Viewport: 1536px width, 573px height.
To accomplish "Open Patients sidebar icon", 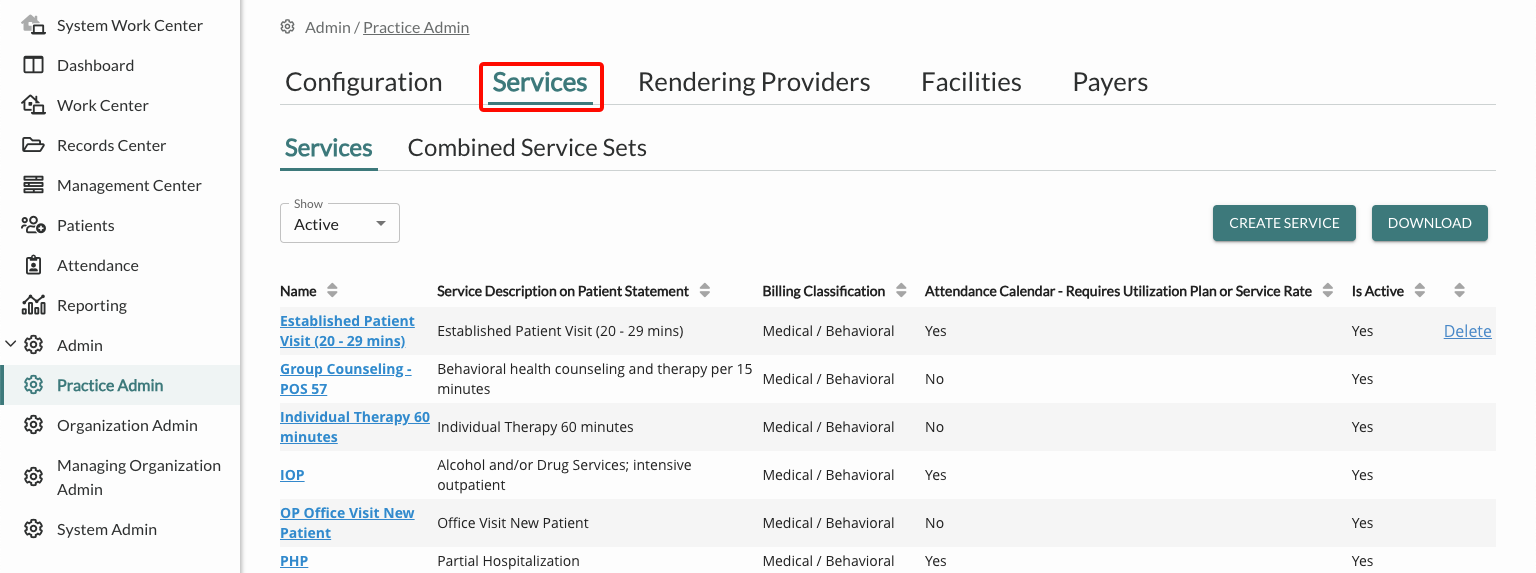I will pyautogui.click(x=34, y=225).
